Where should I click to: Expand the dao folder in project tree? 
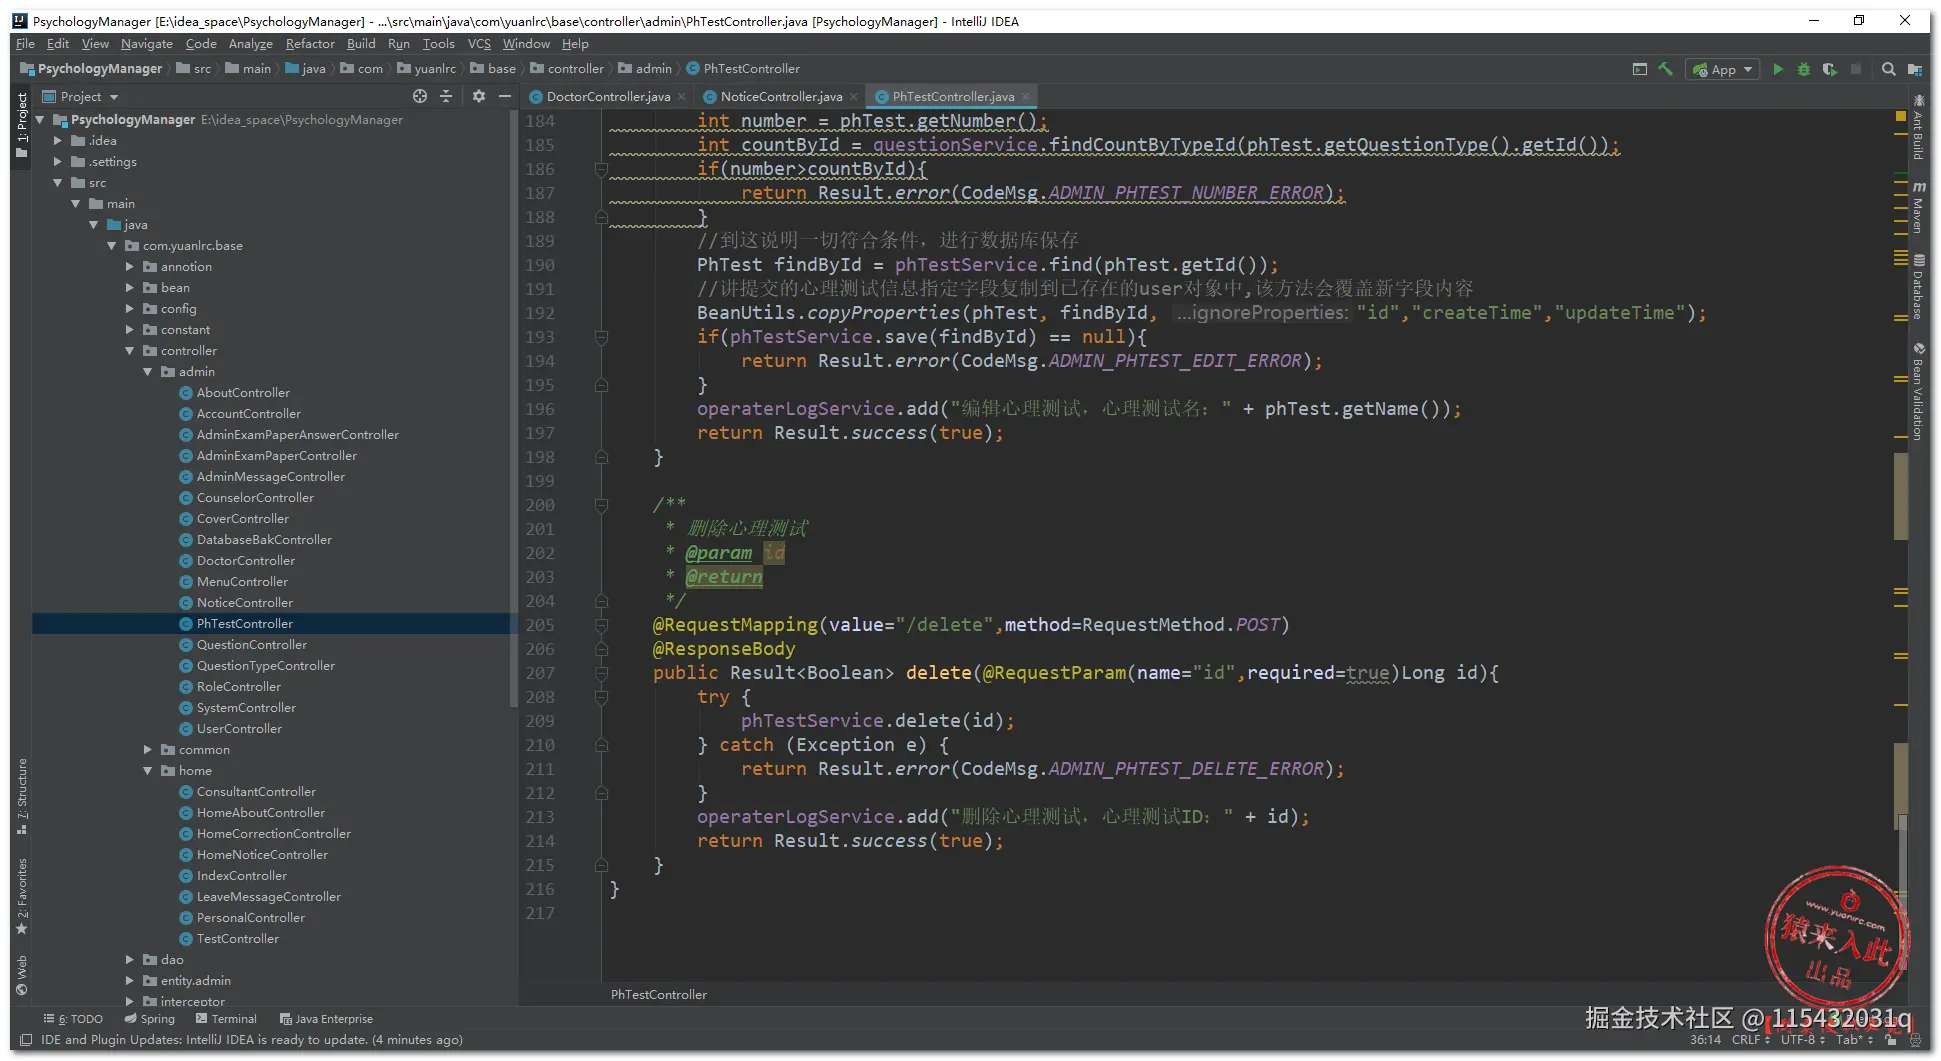click(x=130, y=960)
